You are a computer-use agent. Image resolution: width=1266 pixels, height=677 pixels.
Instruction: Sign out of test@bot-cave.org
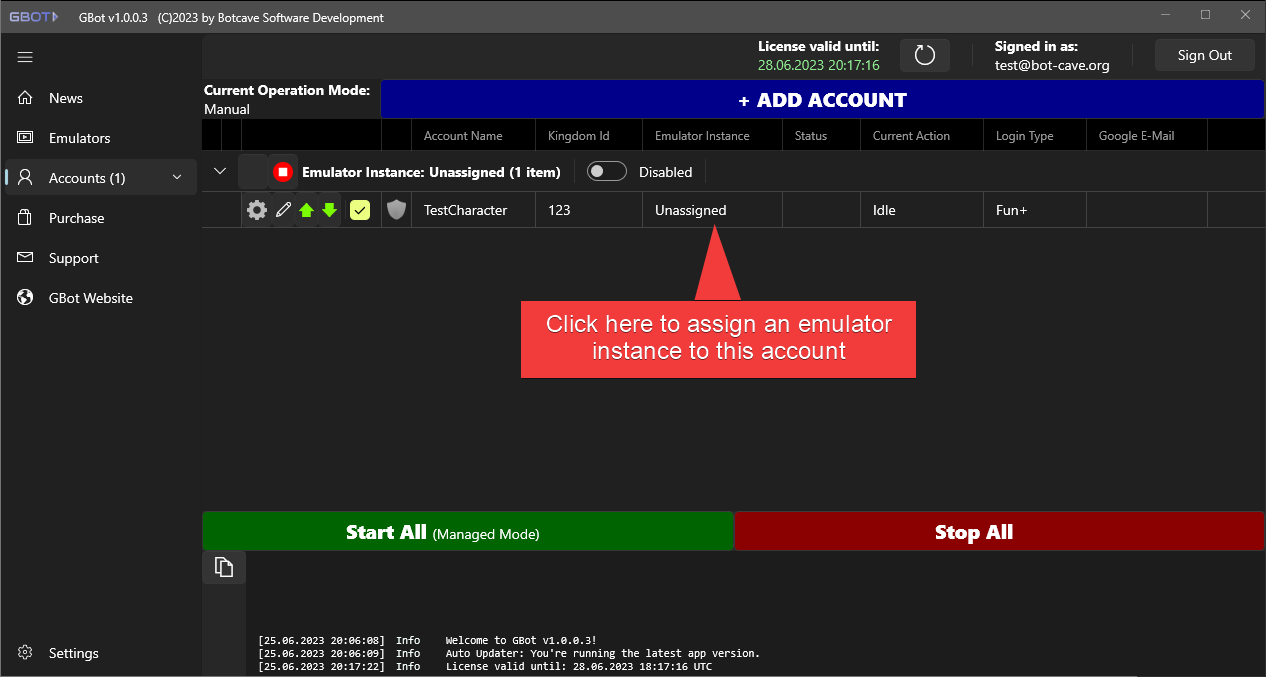coord(1204,55)
